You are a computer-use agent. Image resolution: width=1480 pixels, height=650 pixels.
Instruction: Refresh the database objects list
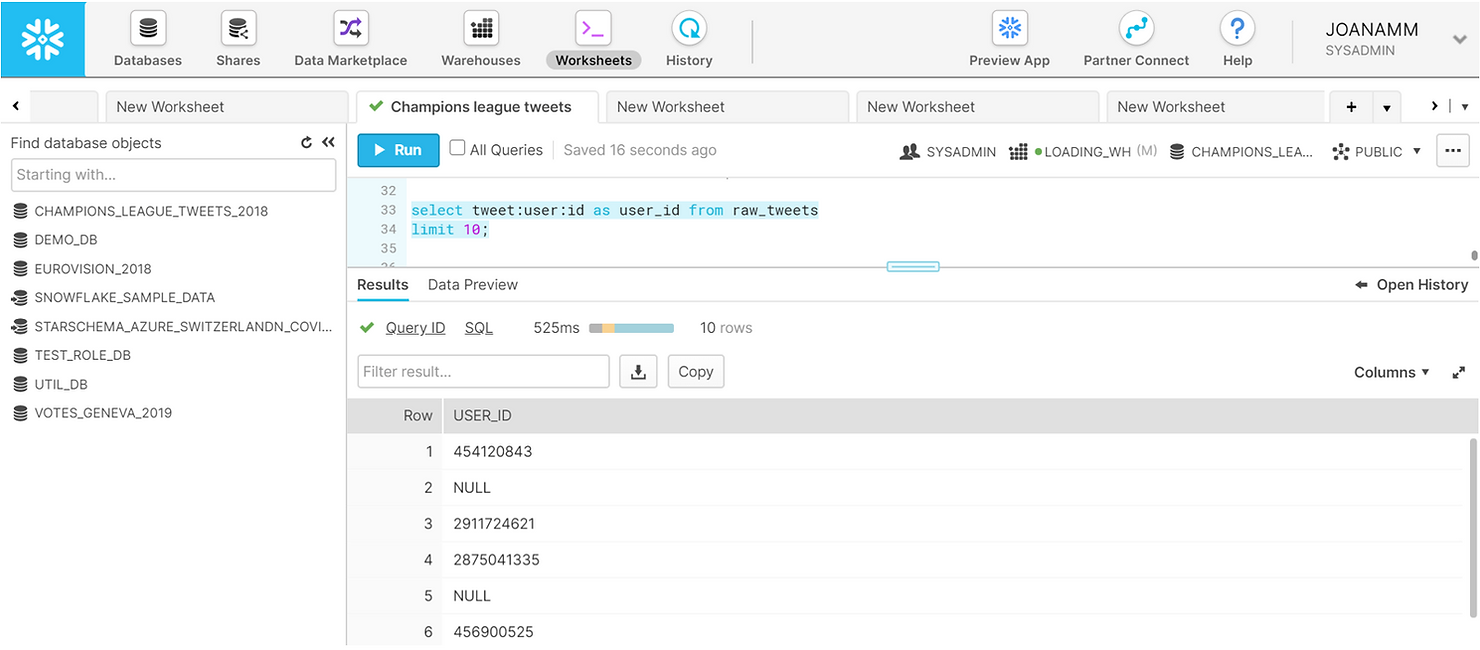pos(307,142)
